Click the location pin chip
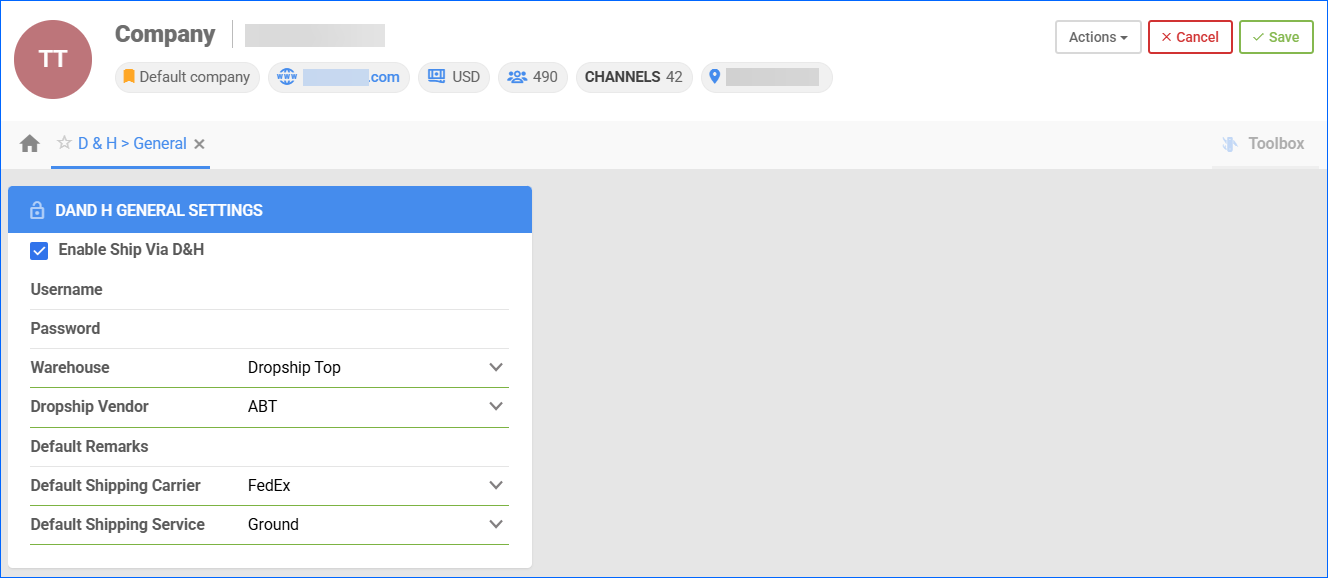 click(766, 77)
